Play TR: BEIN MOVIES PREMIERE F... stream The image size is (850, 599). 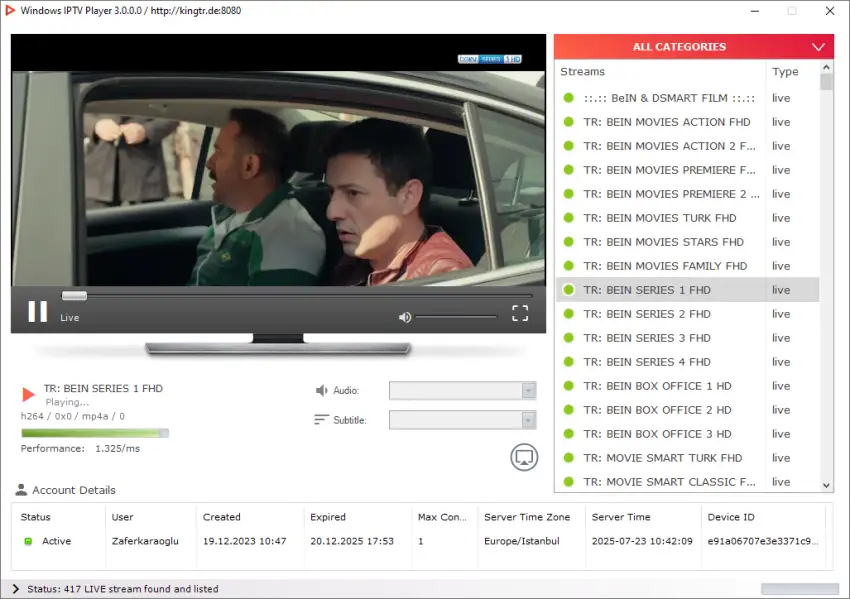[687, 170]
